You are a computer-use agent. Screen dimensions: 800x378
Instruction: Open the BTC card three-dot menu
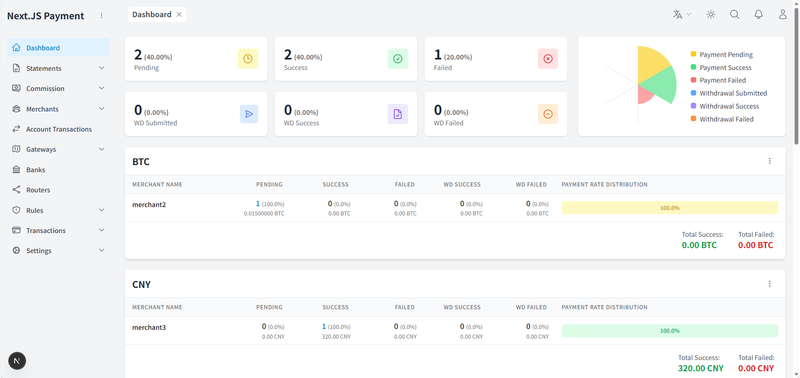click(x=770, y=161)
